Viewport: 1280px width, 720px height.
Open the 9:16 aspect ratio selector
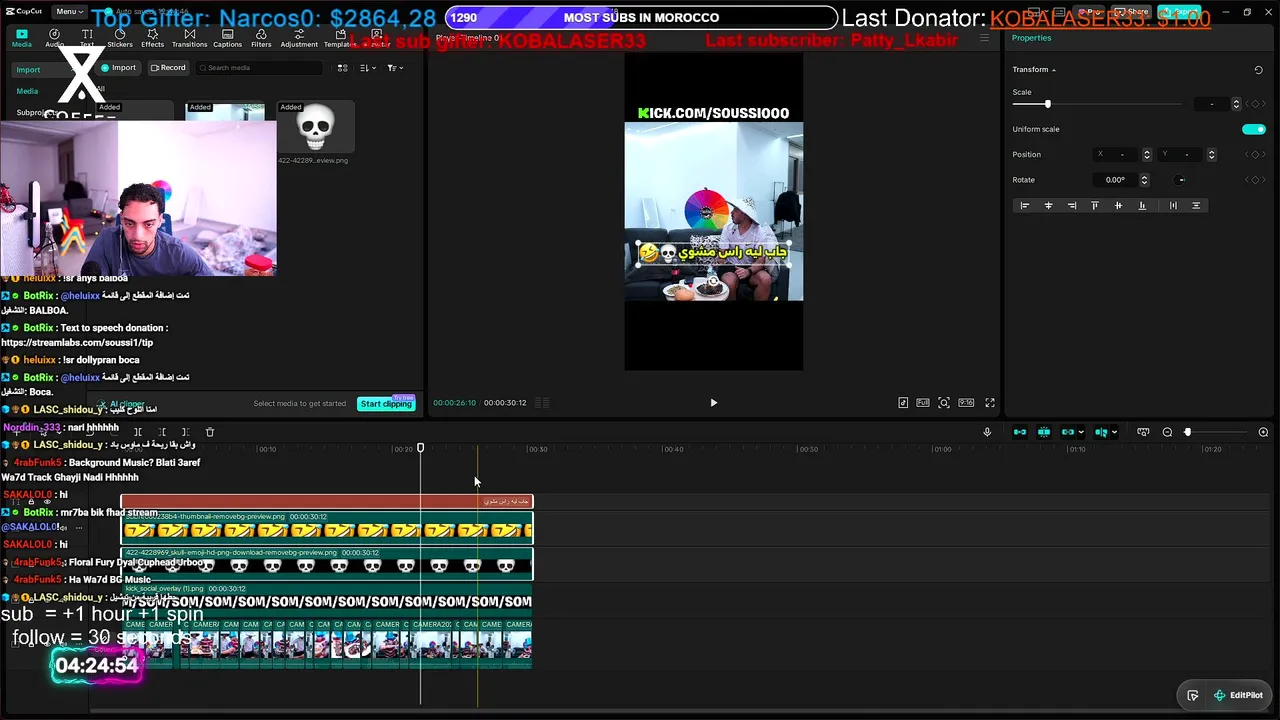(x=966, y=403)
